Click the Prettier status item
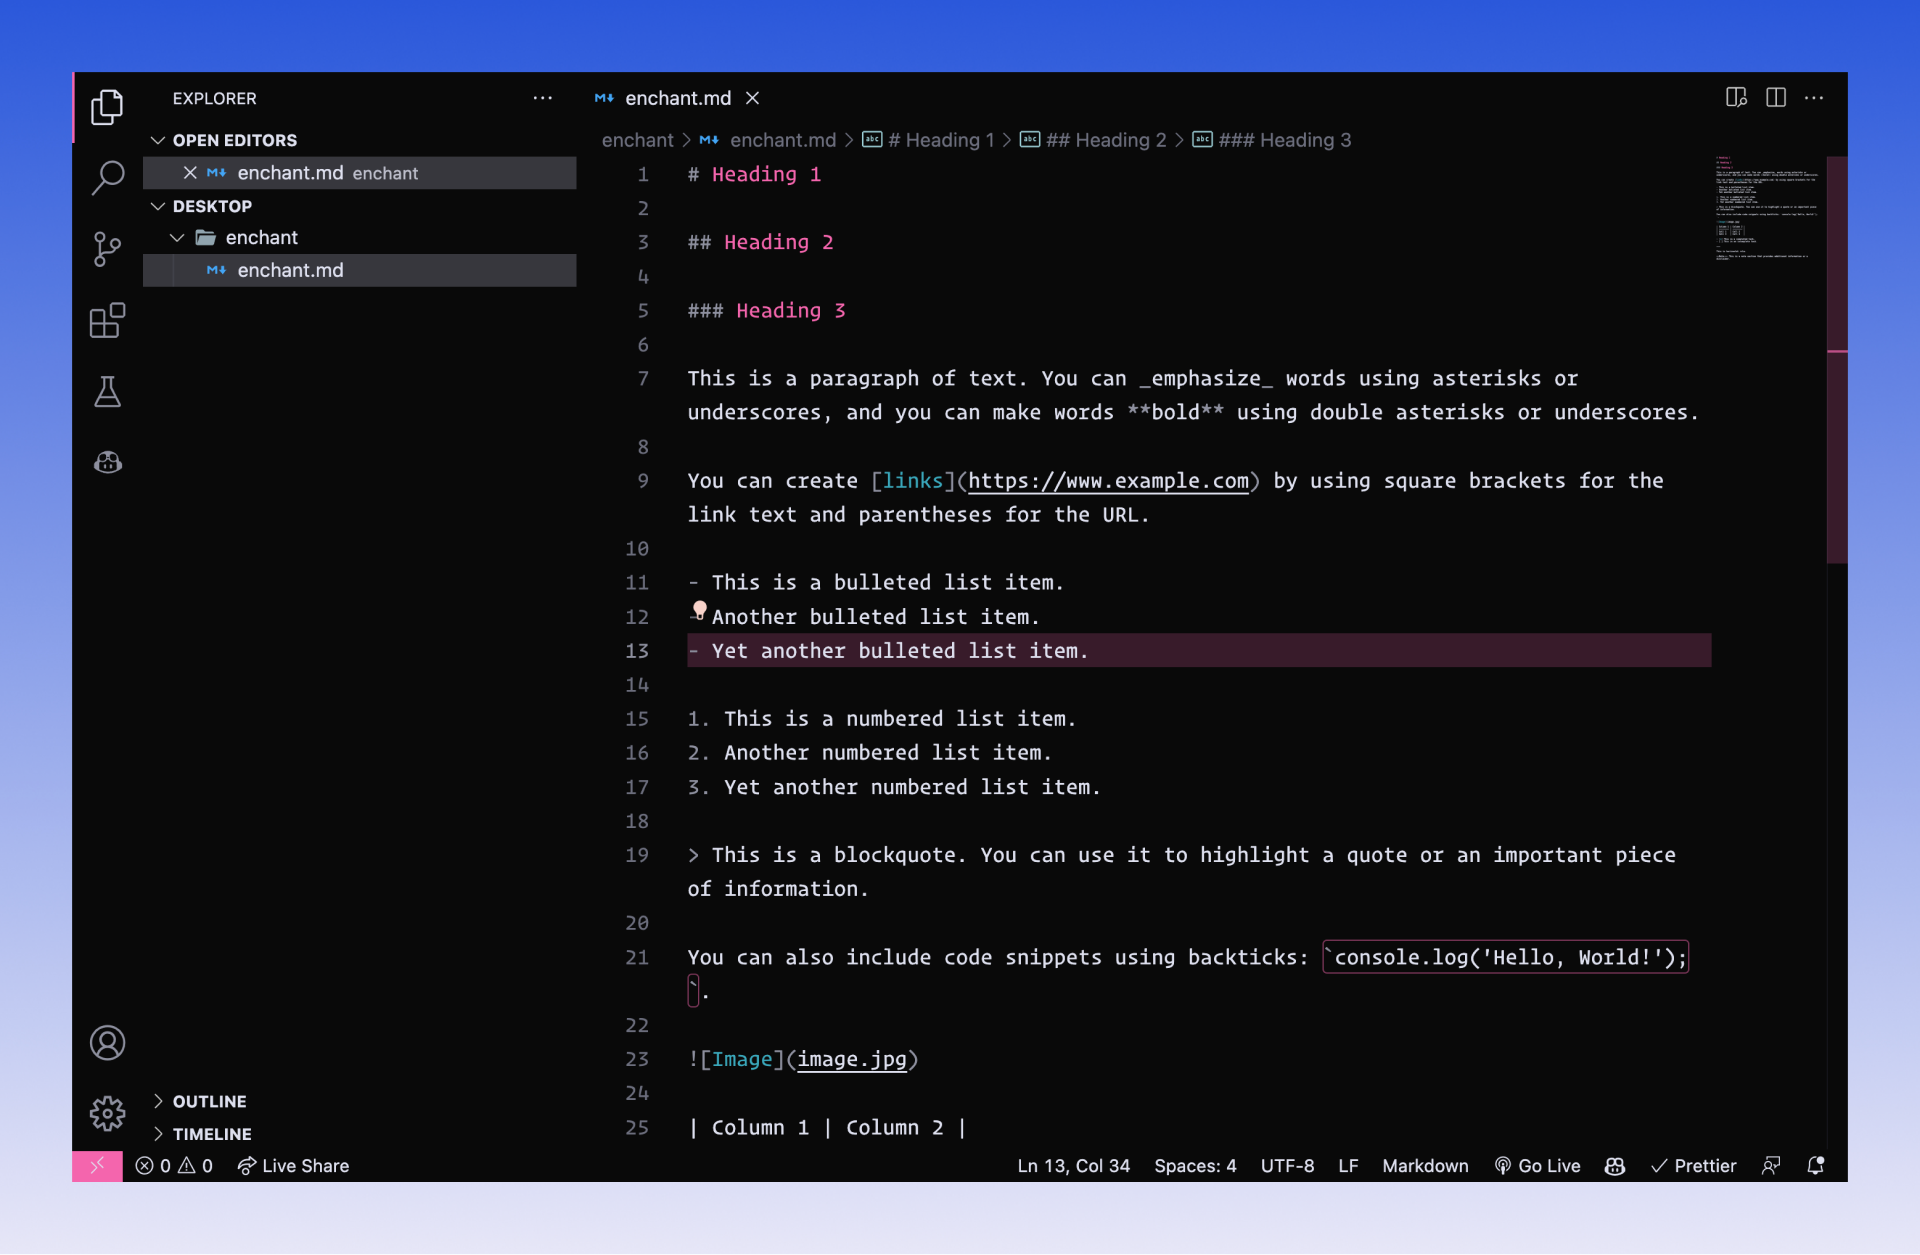This screenshot has height=1255, width=1920. pyautogui.click(x=1693, y=1166)
